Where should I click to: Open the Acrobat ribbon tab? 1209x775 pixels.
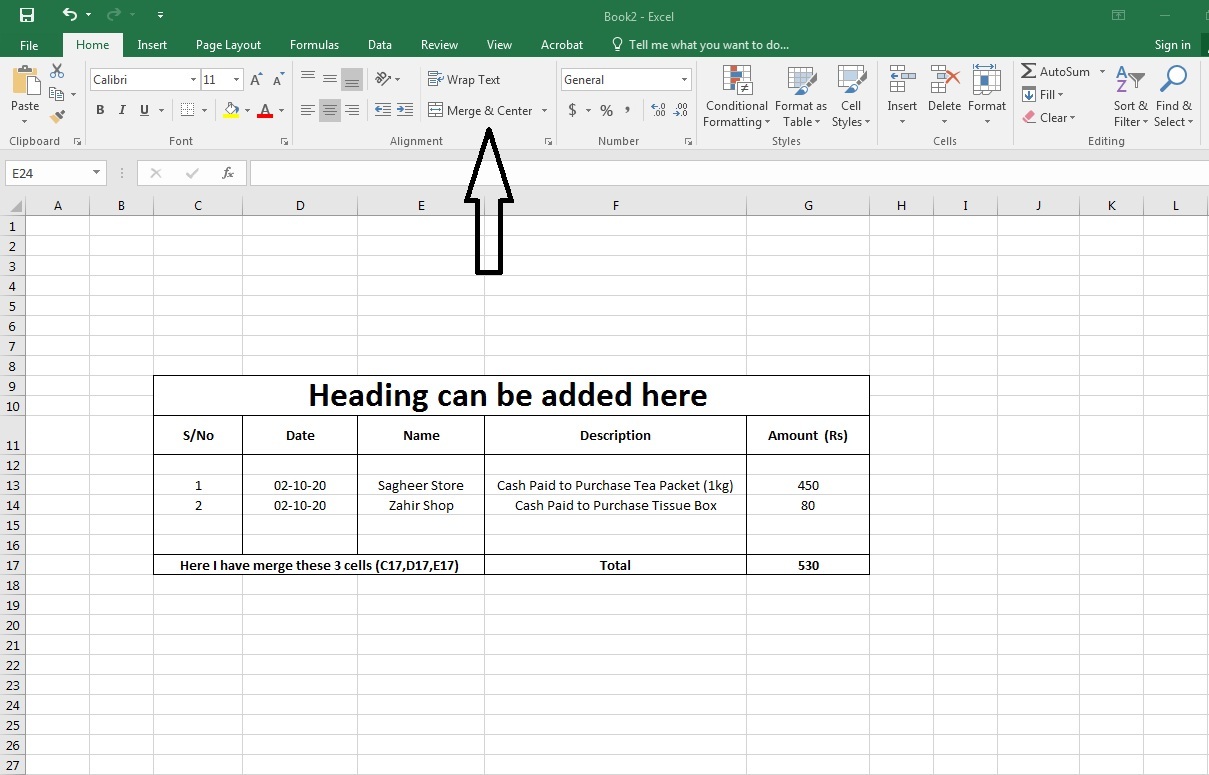[x=561, y=45]
